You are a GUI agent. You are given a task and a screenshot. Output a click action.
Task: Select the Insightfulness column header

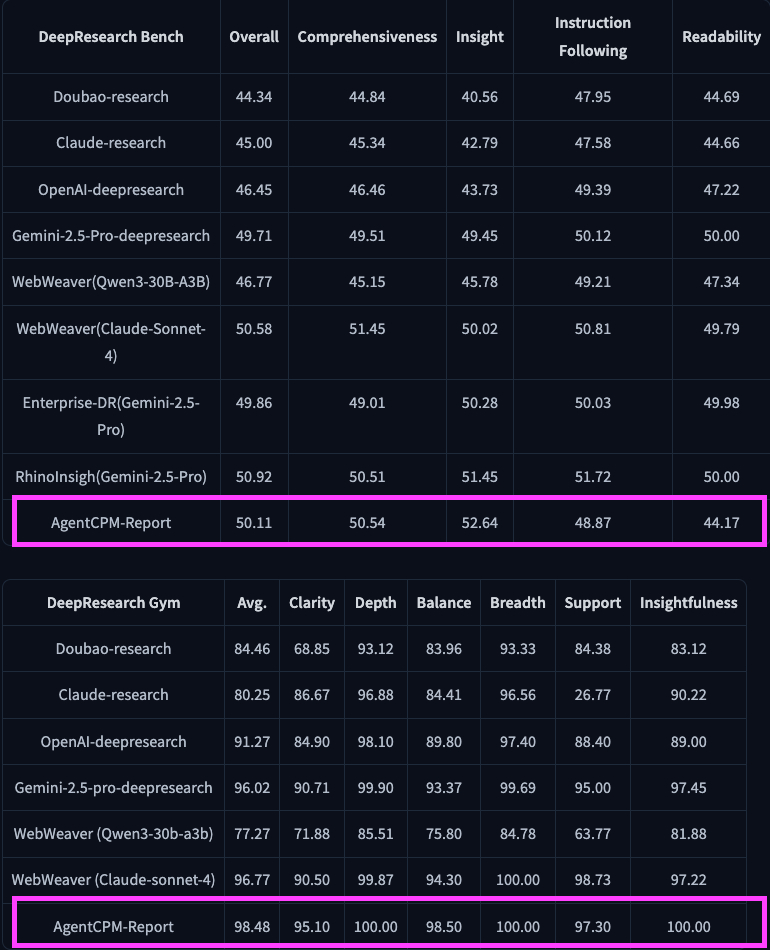688,603
